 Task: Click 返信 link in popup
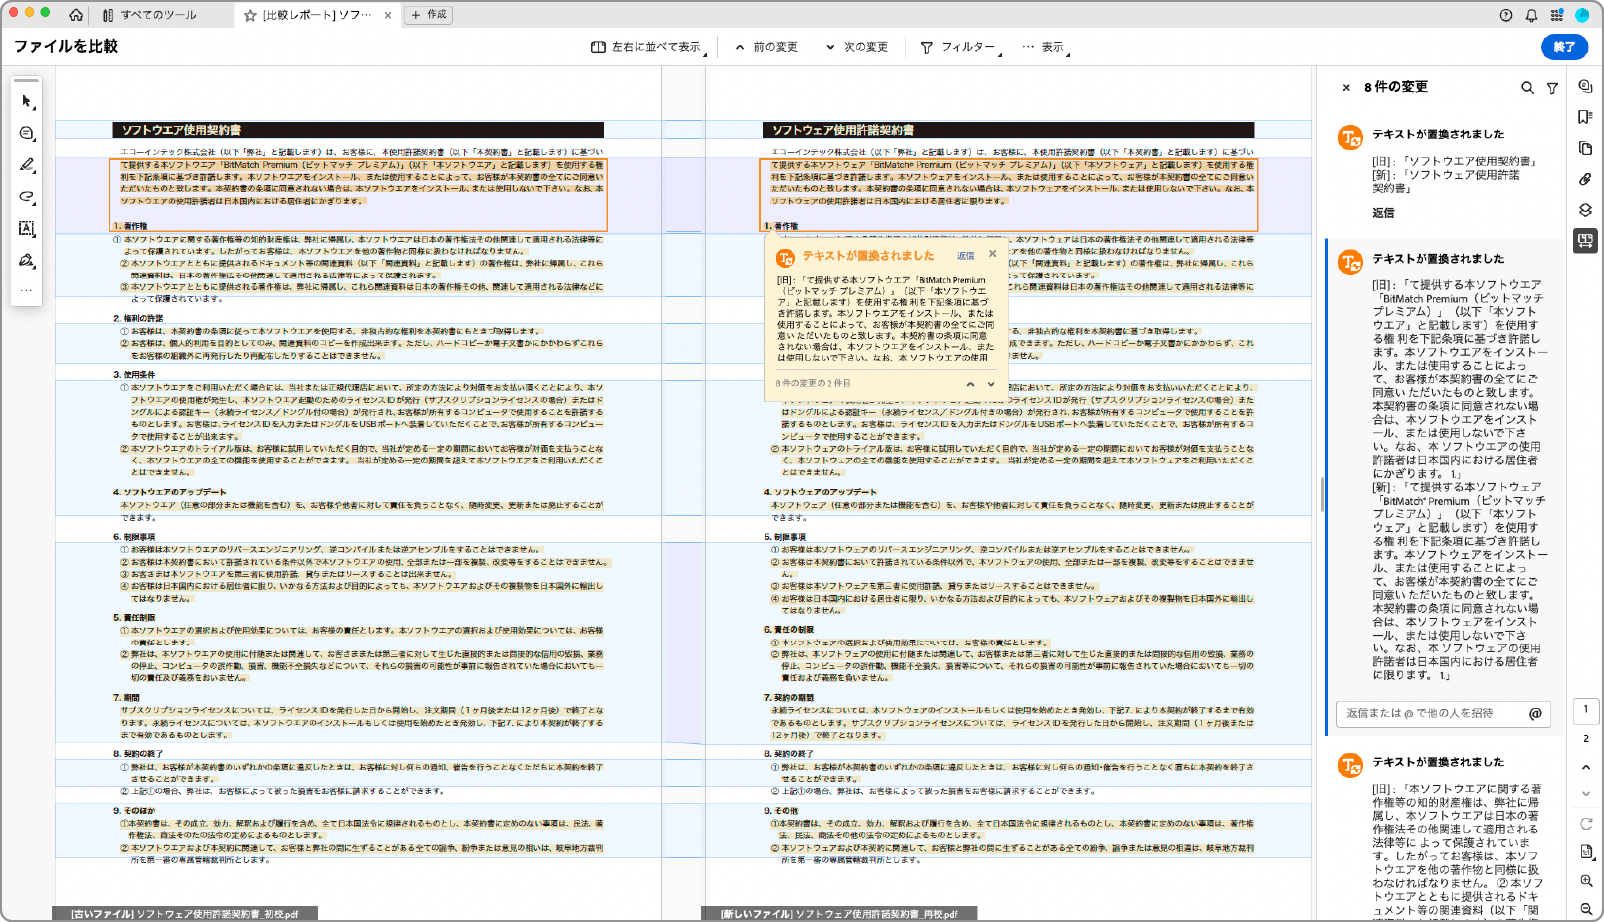(965, 256)
